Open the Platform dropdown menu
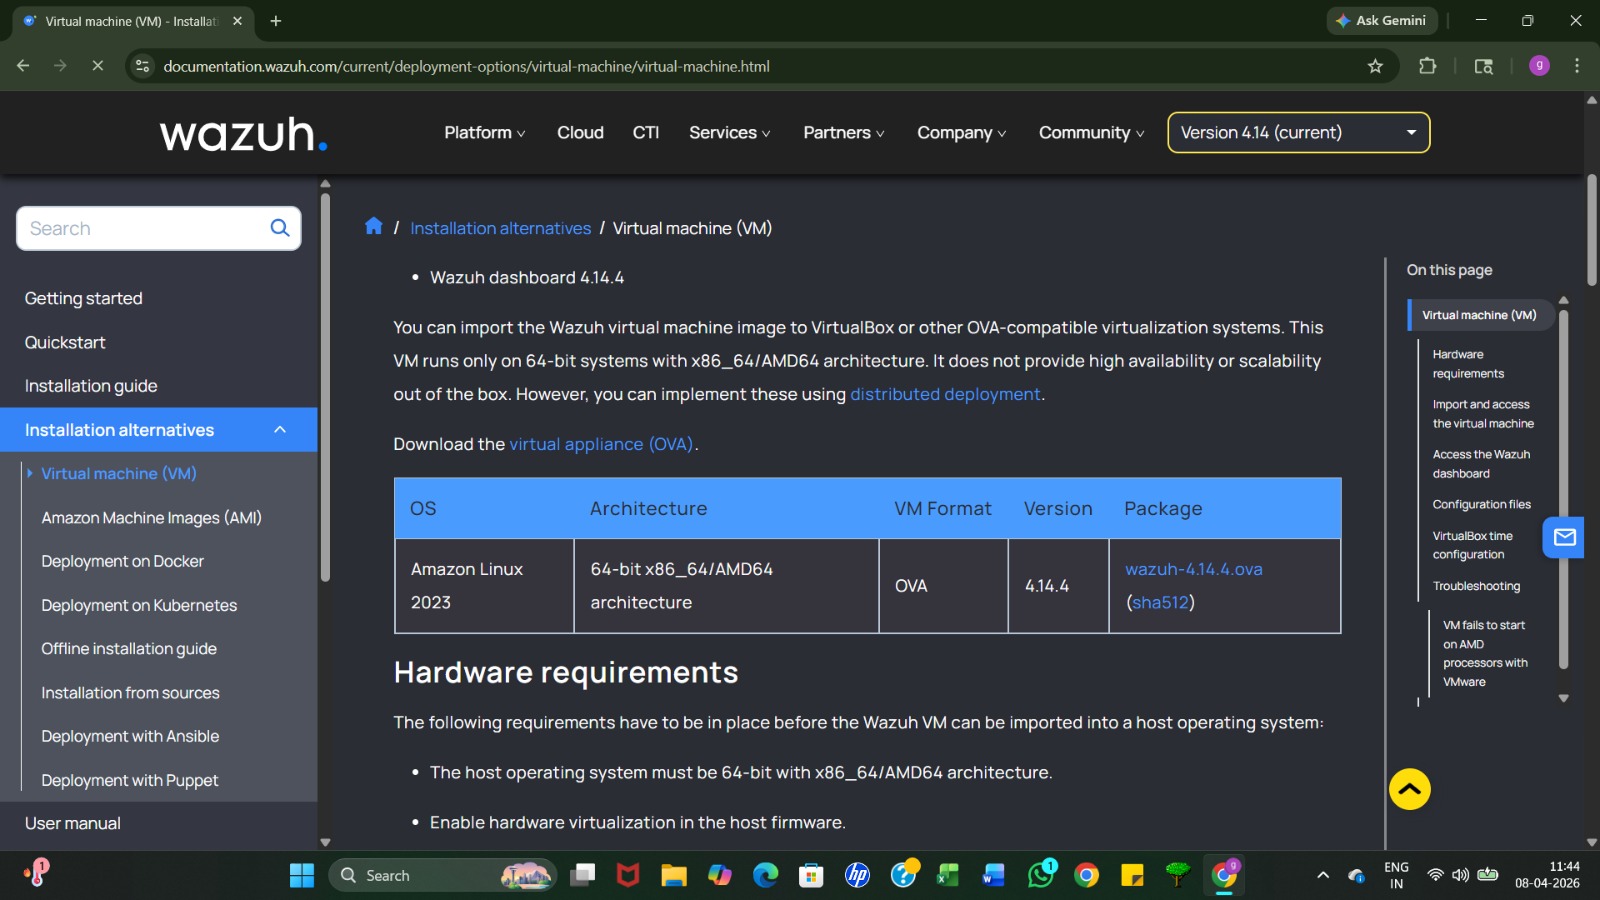This screenshot has width=1600, height=900. 485,133
